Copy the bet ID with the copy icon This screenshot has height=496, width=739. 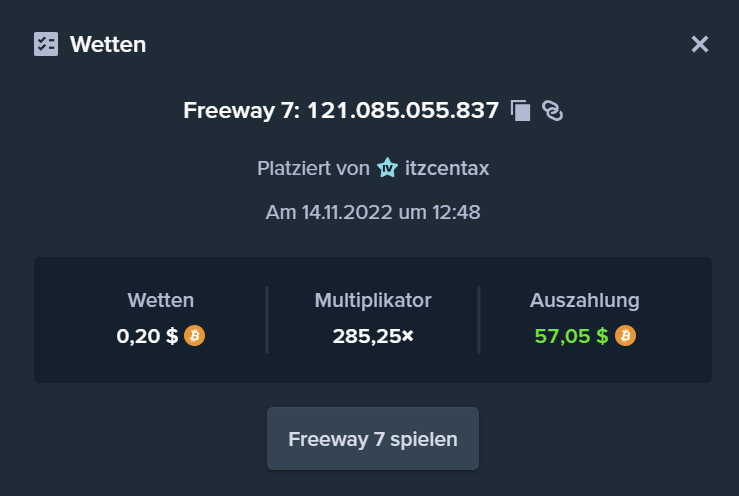coord(520,111)
